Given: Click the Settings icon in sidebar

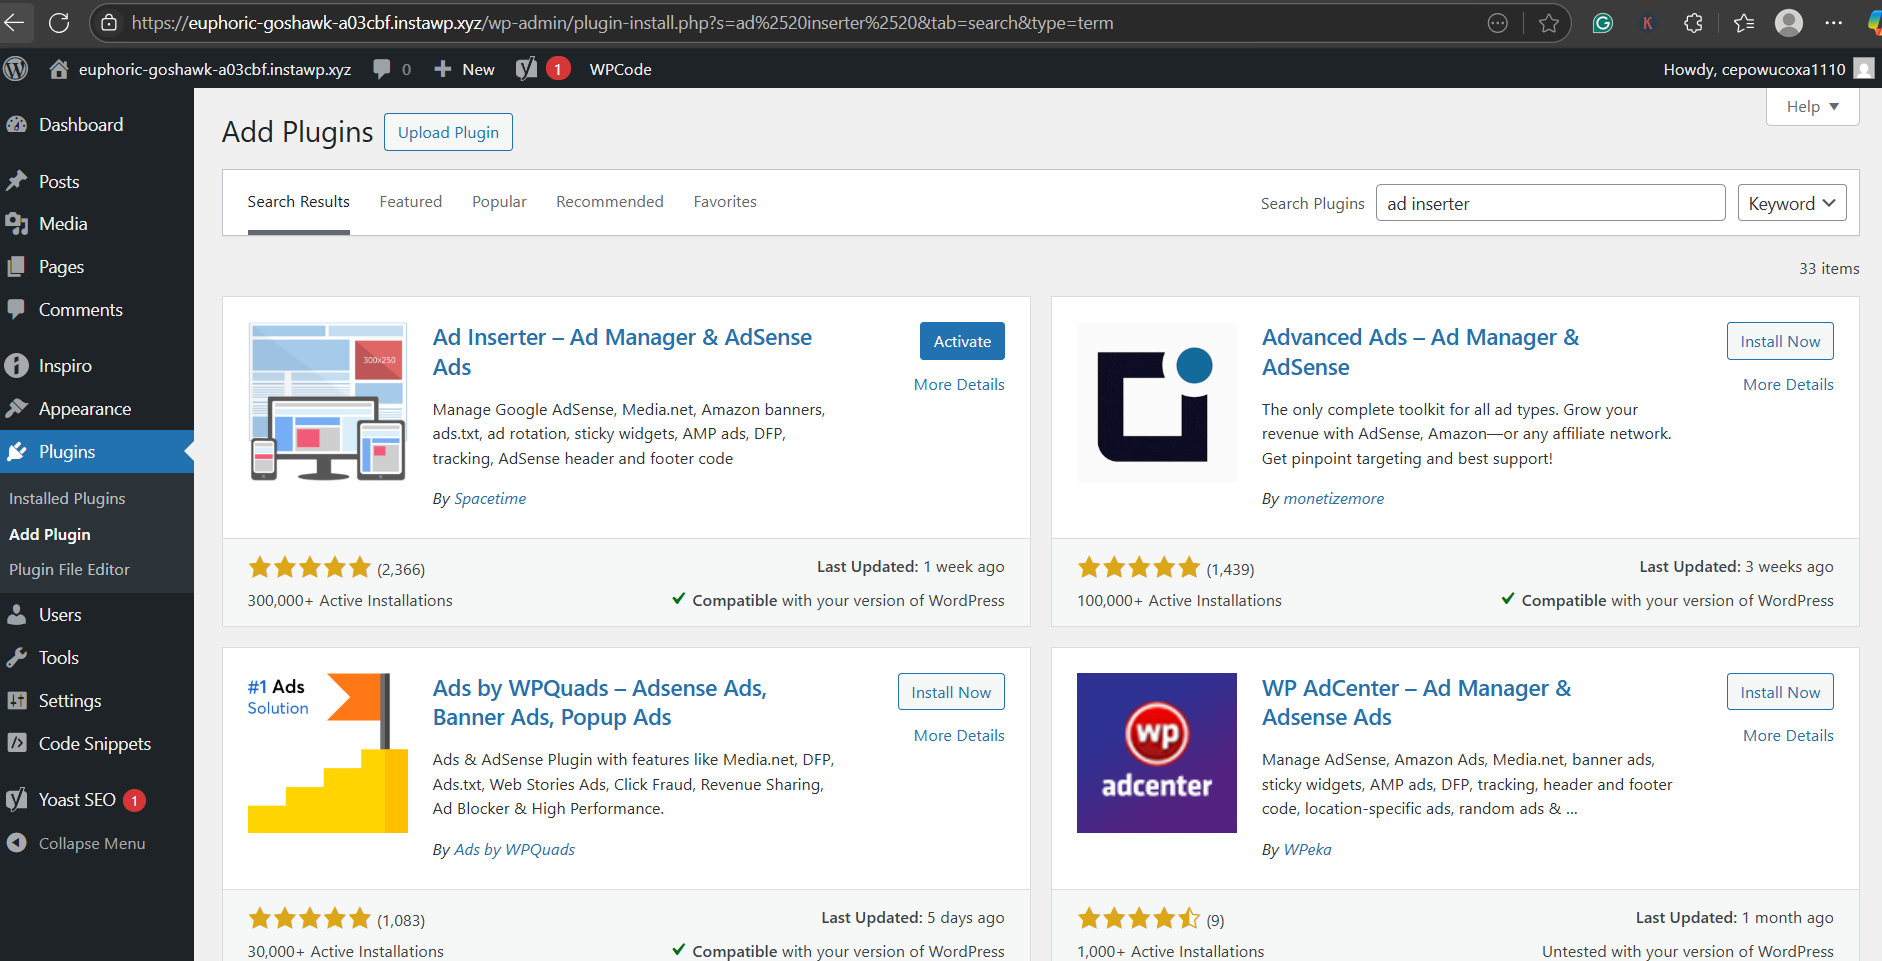Looking at the screenshot, I should [17, 701].
